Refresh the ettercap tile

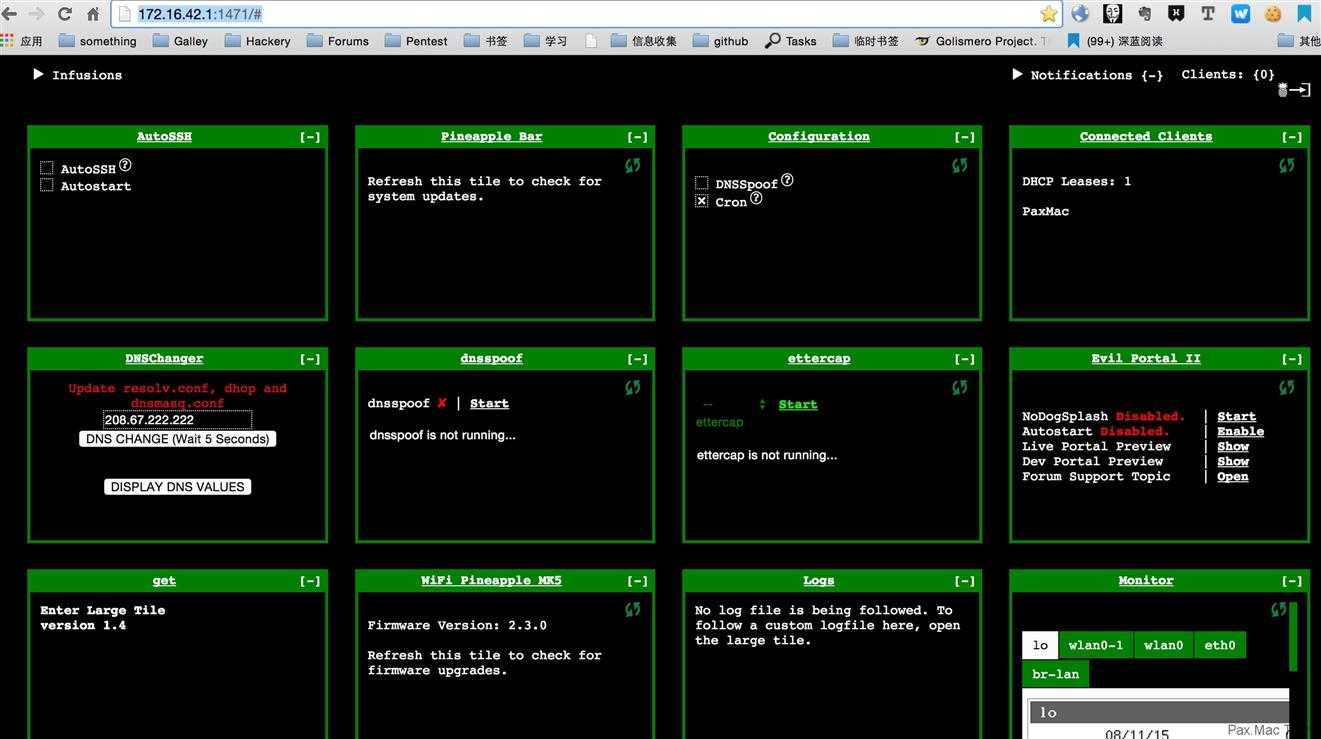tap(960, 387)
